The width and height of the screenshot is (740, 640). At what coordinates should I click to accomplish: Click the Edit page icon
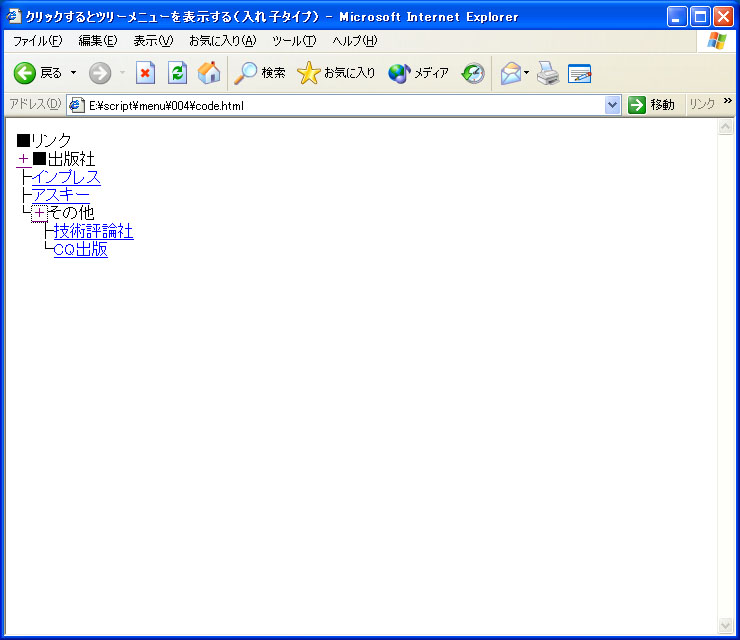pyautogui.click(x=580, y=73)
